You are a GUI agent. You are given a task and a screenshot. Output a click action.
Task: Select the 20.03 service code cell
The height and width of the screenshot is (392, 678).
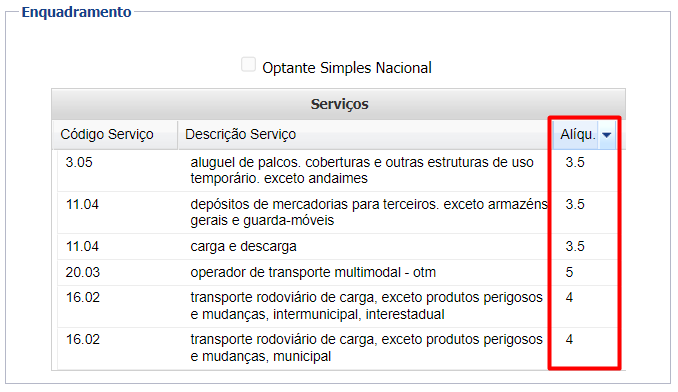click(83, 273)
